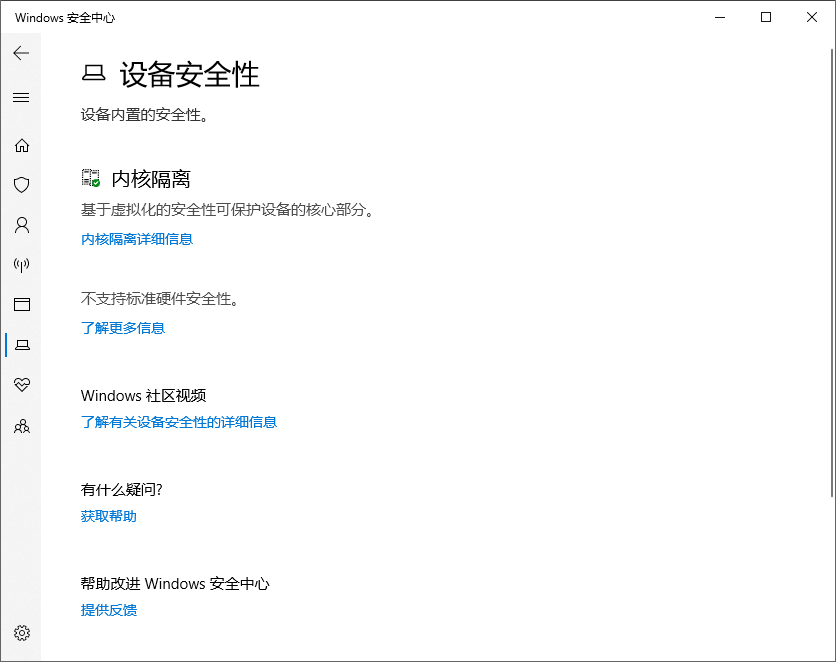Image resolution: width=836 pixels, height=662 pixels.
Task: Open 了解更多信息 link
Action: pos(123,328)
